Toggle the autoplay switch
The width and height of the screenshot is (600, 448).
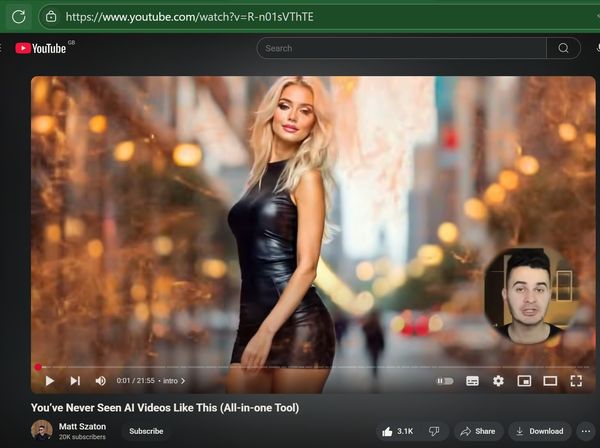point(445,381)
